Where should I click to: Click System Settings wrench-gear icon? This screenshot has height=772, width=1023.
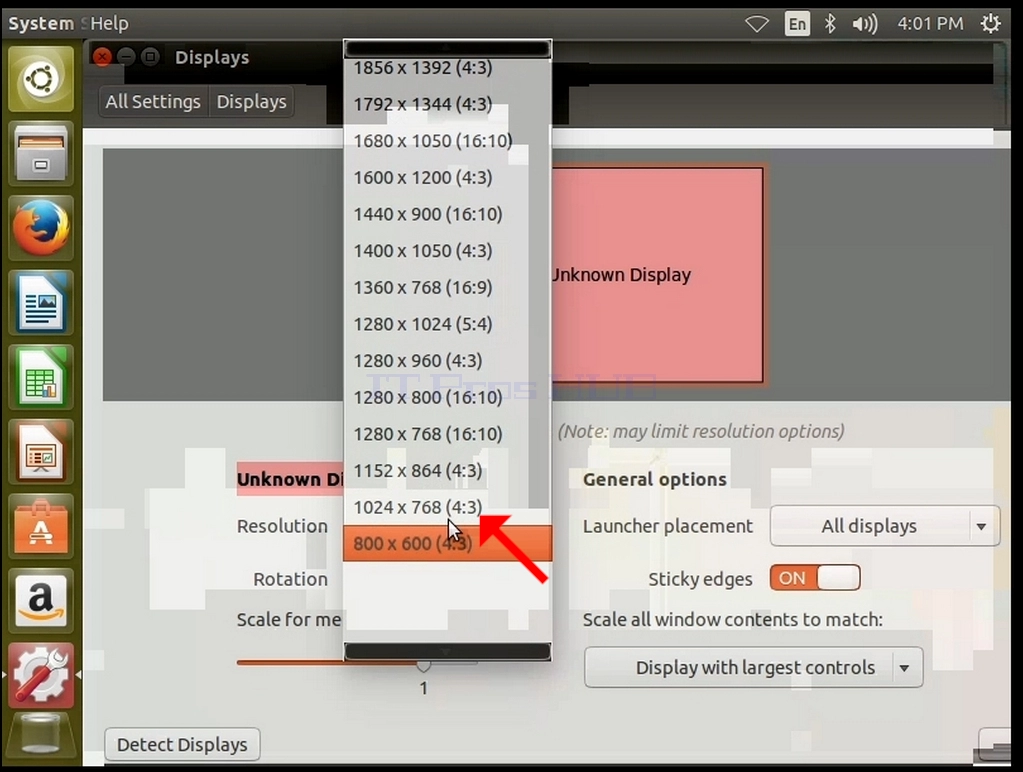point(41,675)
